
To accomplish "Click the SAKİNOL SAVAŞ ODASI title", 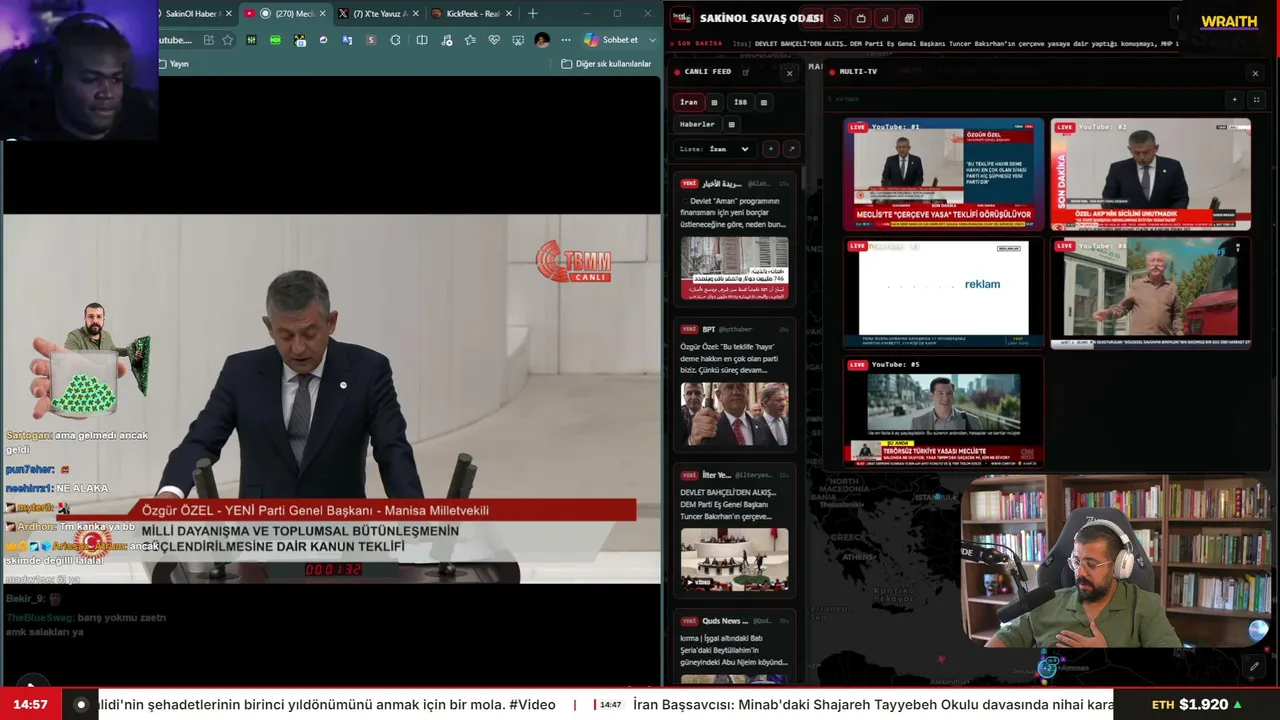I will click(x=761, y=18).
